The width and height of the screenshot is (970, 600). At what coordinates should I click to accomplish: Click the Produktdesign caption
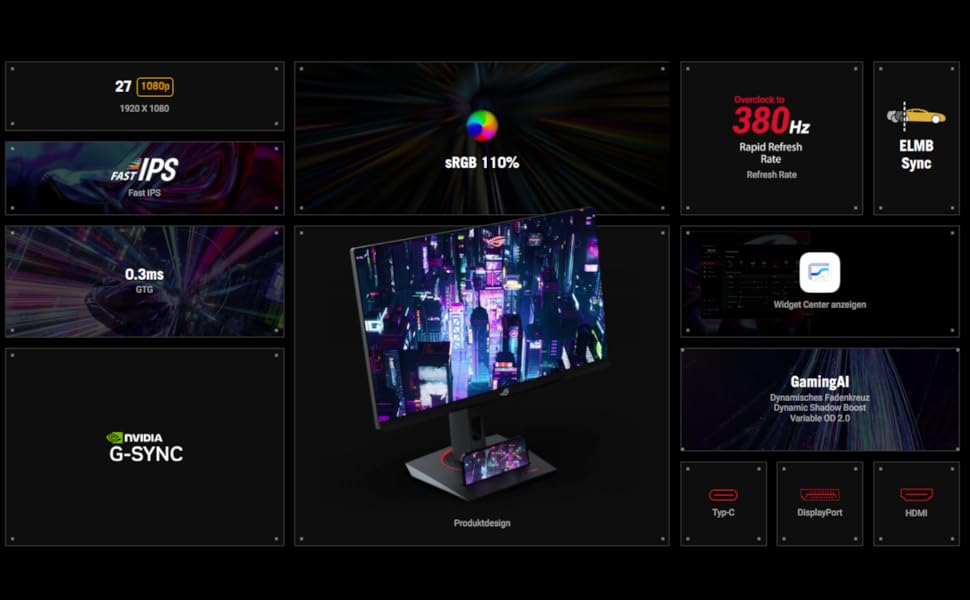(482, 523)
